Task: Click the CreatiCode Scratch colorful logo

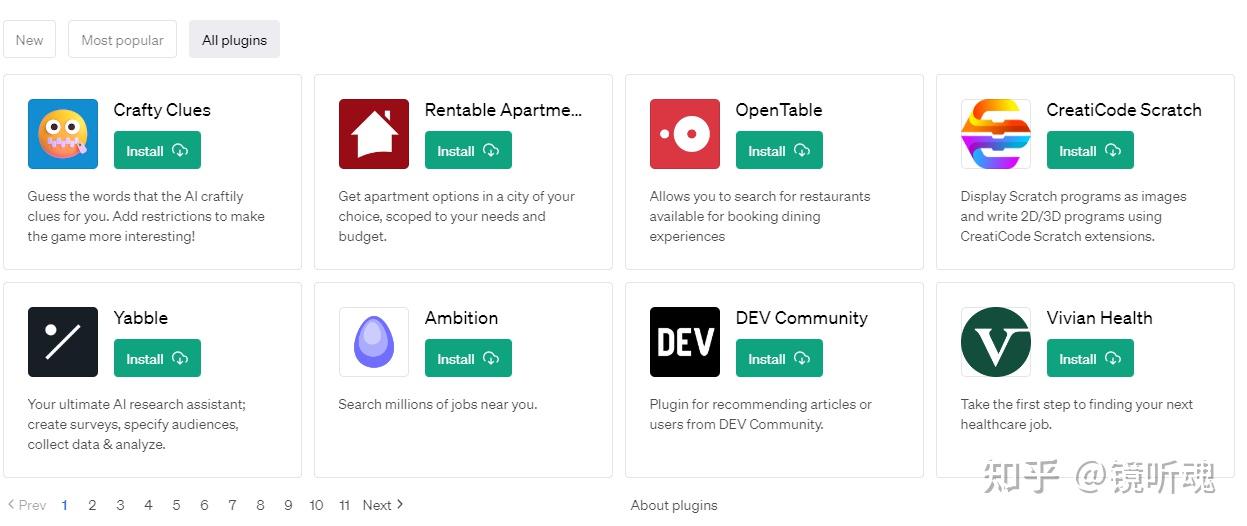Action: tap(996, 134)
